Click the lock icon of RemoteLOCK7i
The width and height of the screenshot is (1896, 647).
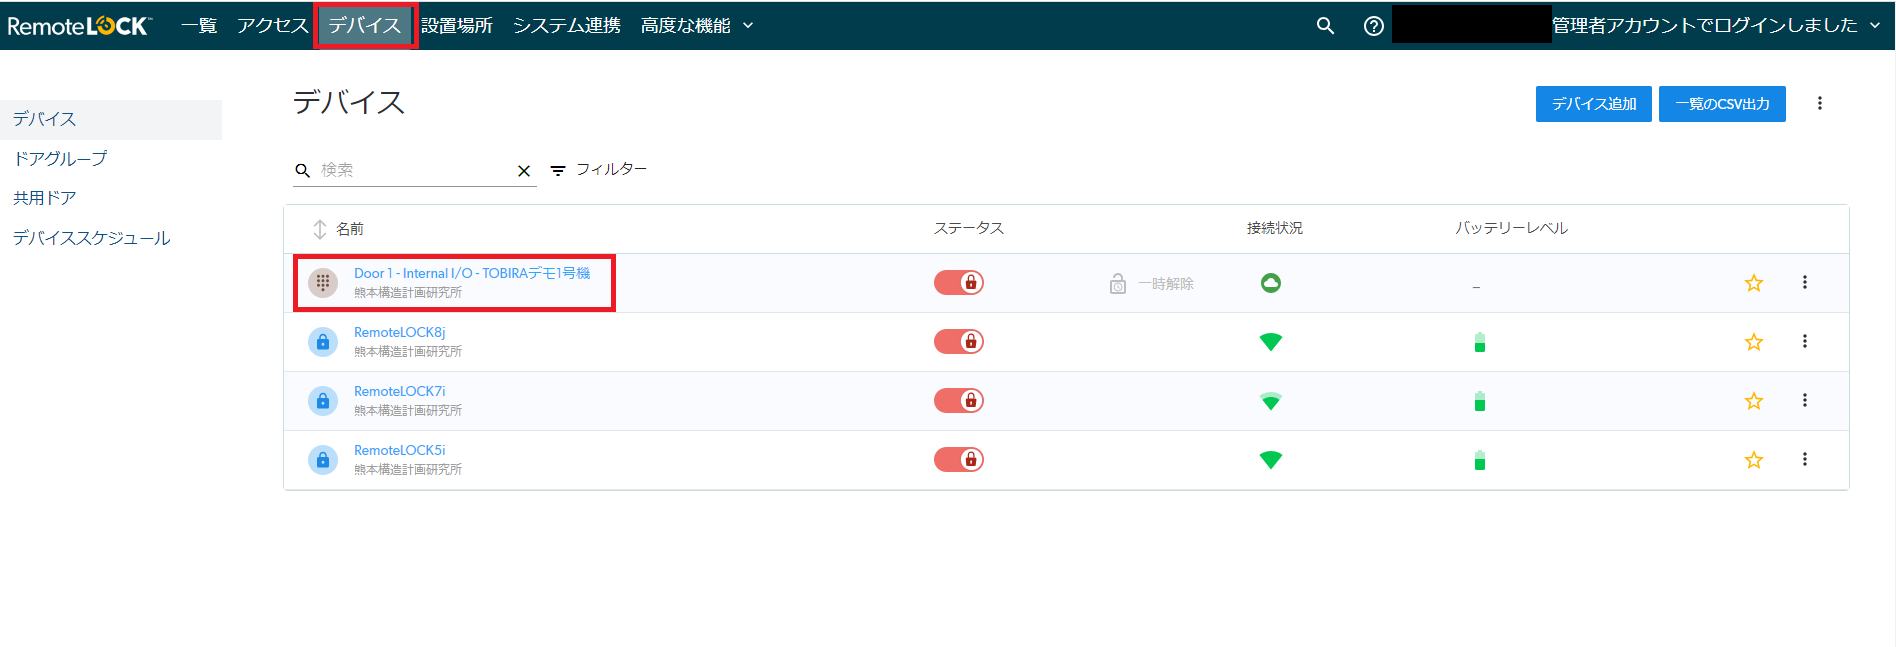[x=323, y=401]
